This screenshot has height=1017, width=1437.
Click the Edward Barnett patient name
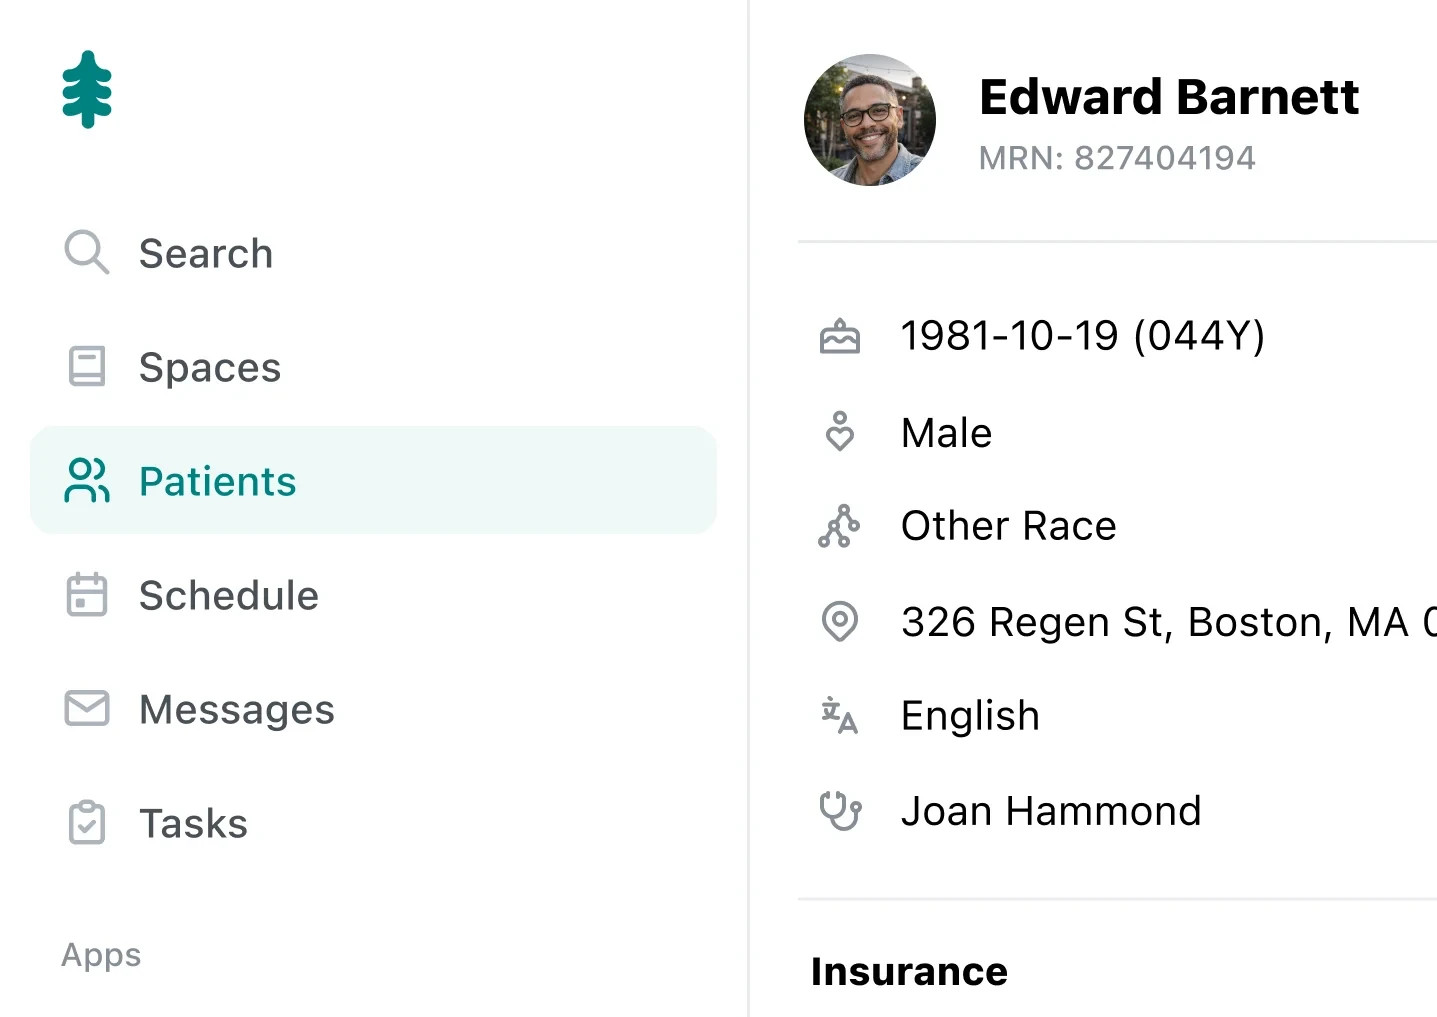coord(1168,97)
